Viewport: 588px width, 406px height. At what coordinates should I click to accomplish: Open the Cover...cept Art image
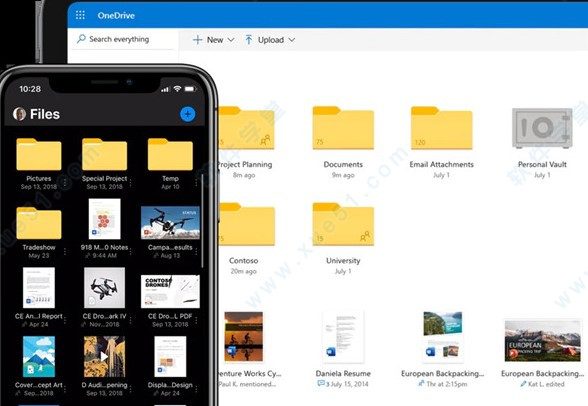(39, 357)
